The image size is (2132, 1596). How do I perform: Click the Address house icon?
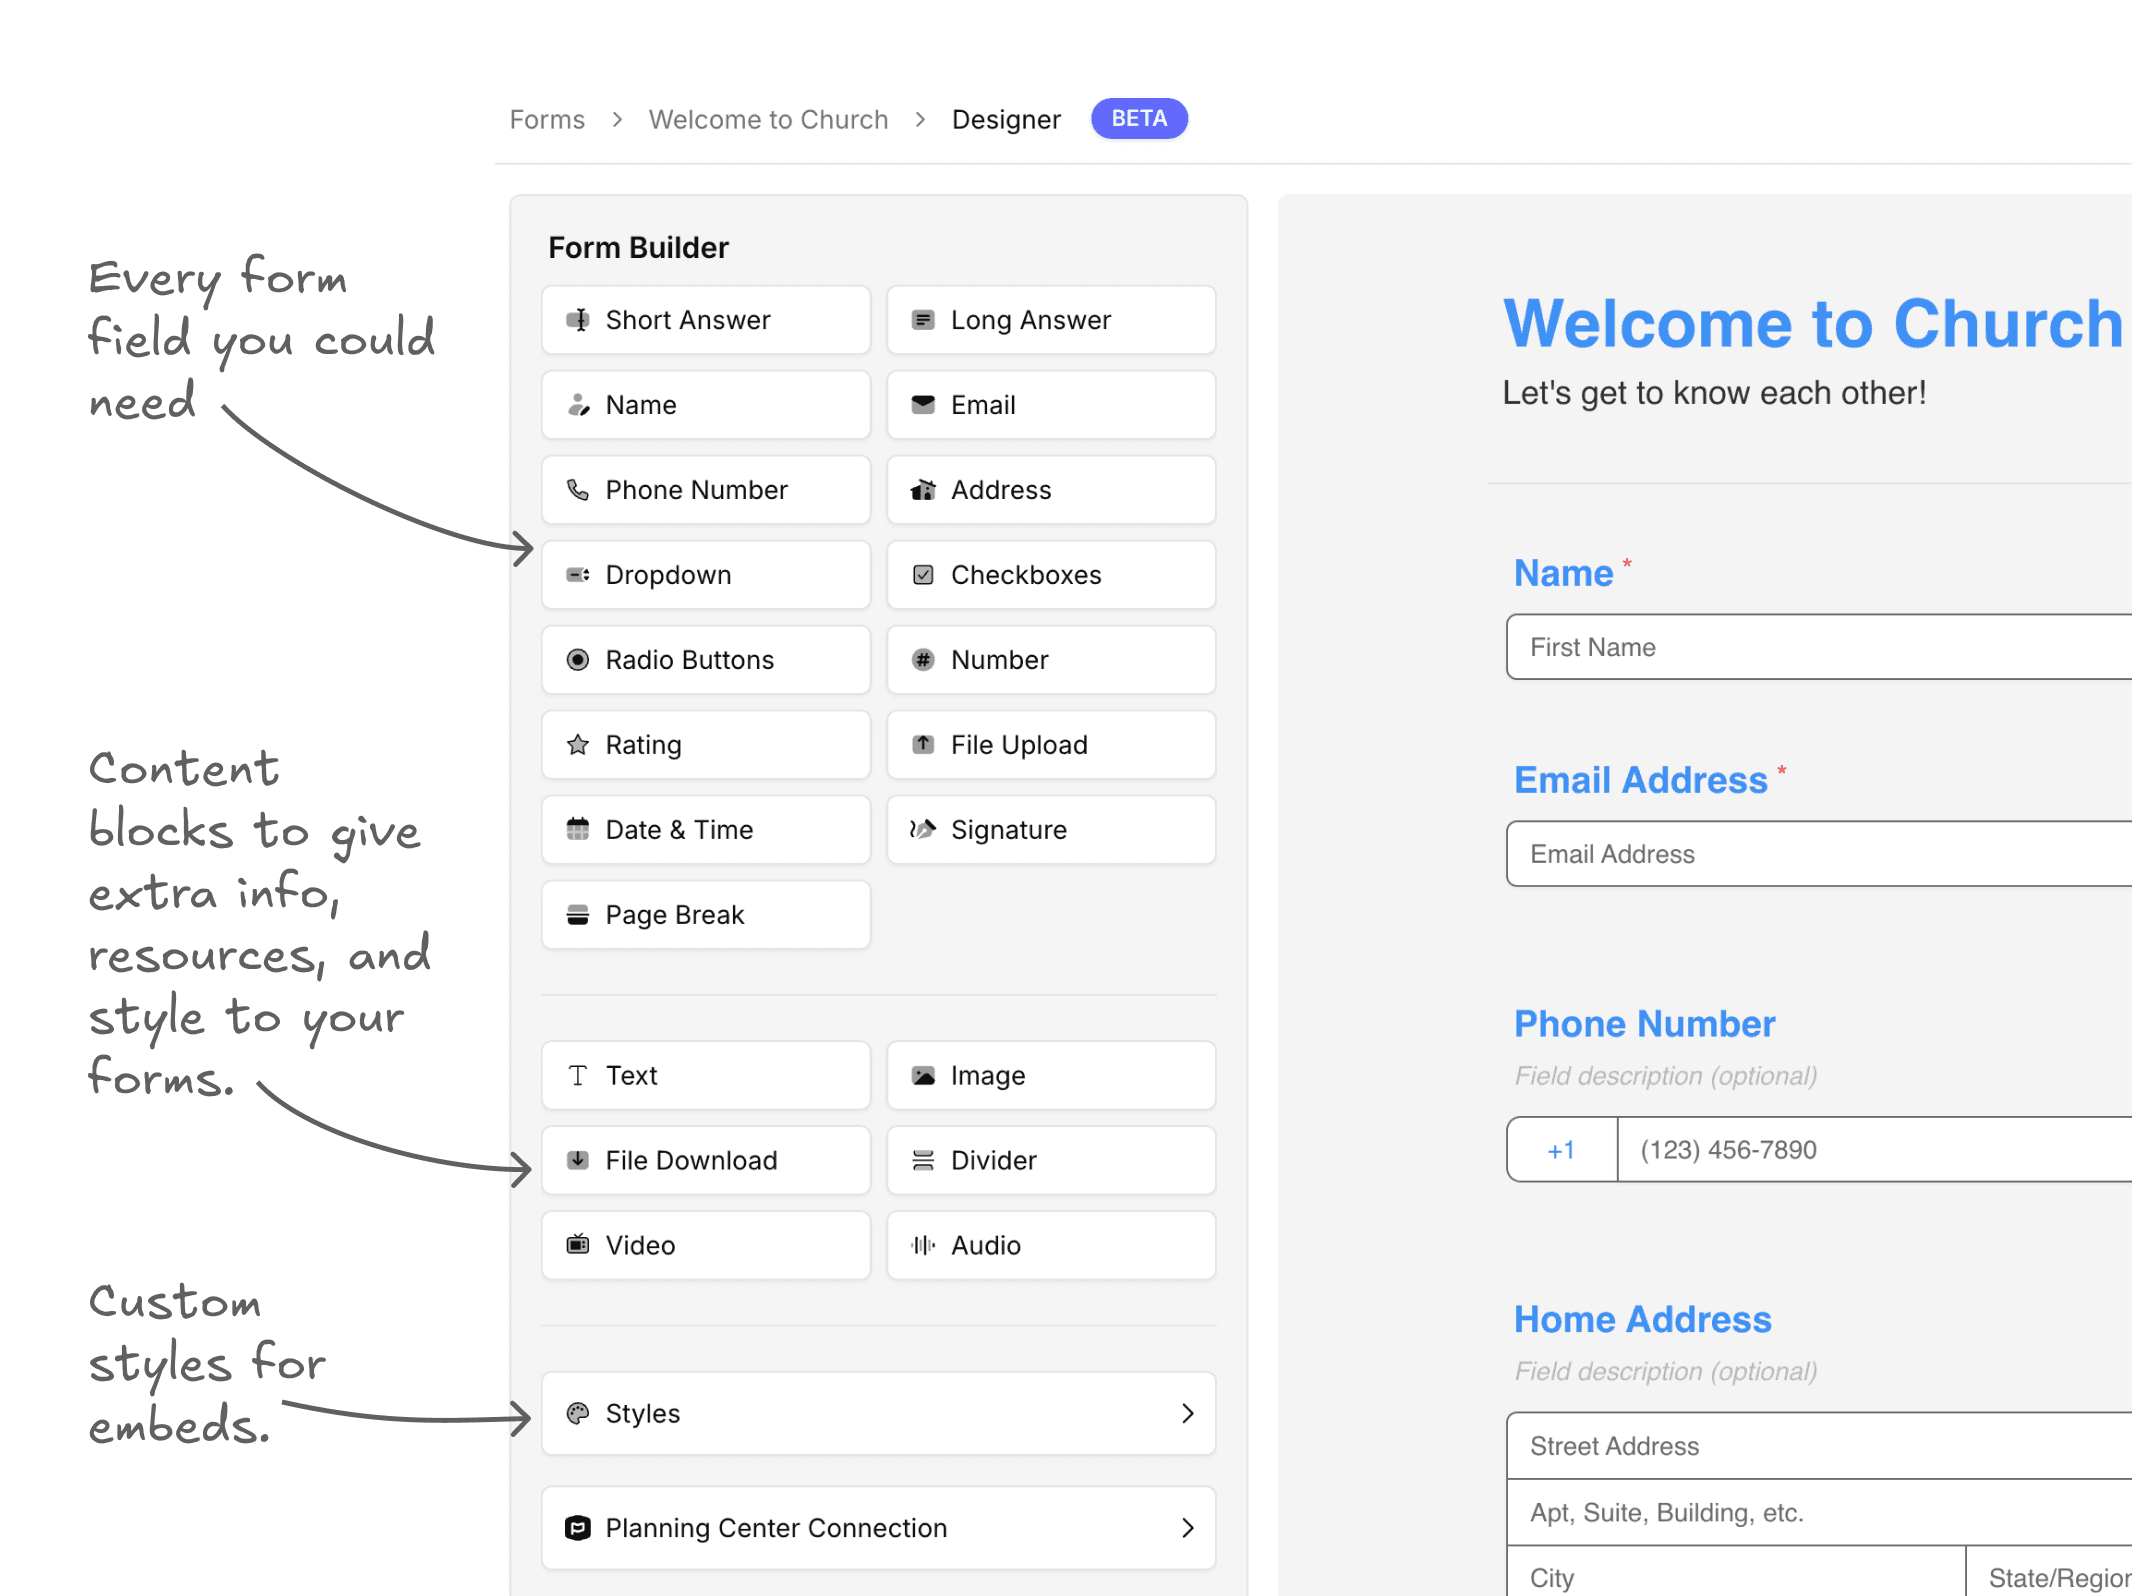pos(923,490)
